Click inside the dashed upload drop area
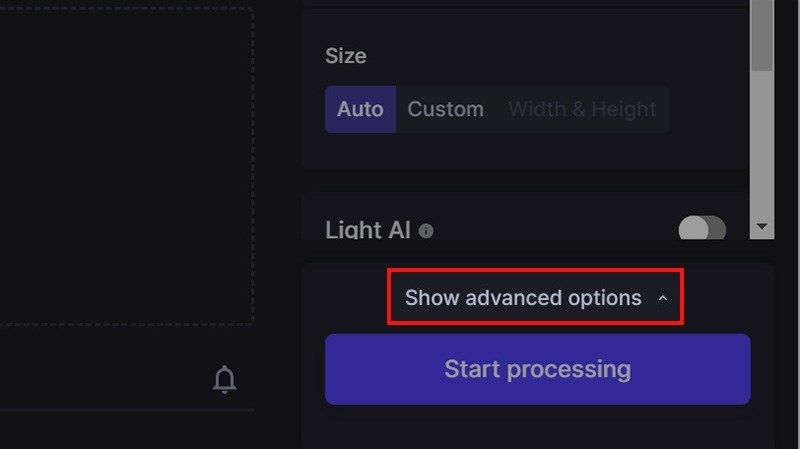Screen dimensions: 800x449 127,166
